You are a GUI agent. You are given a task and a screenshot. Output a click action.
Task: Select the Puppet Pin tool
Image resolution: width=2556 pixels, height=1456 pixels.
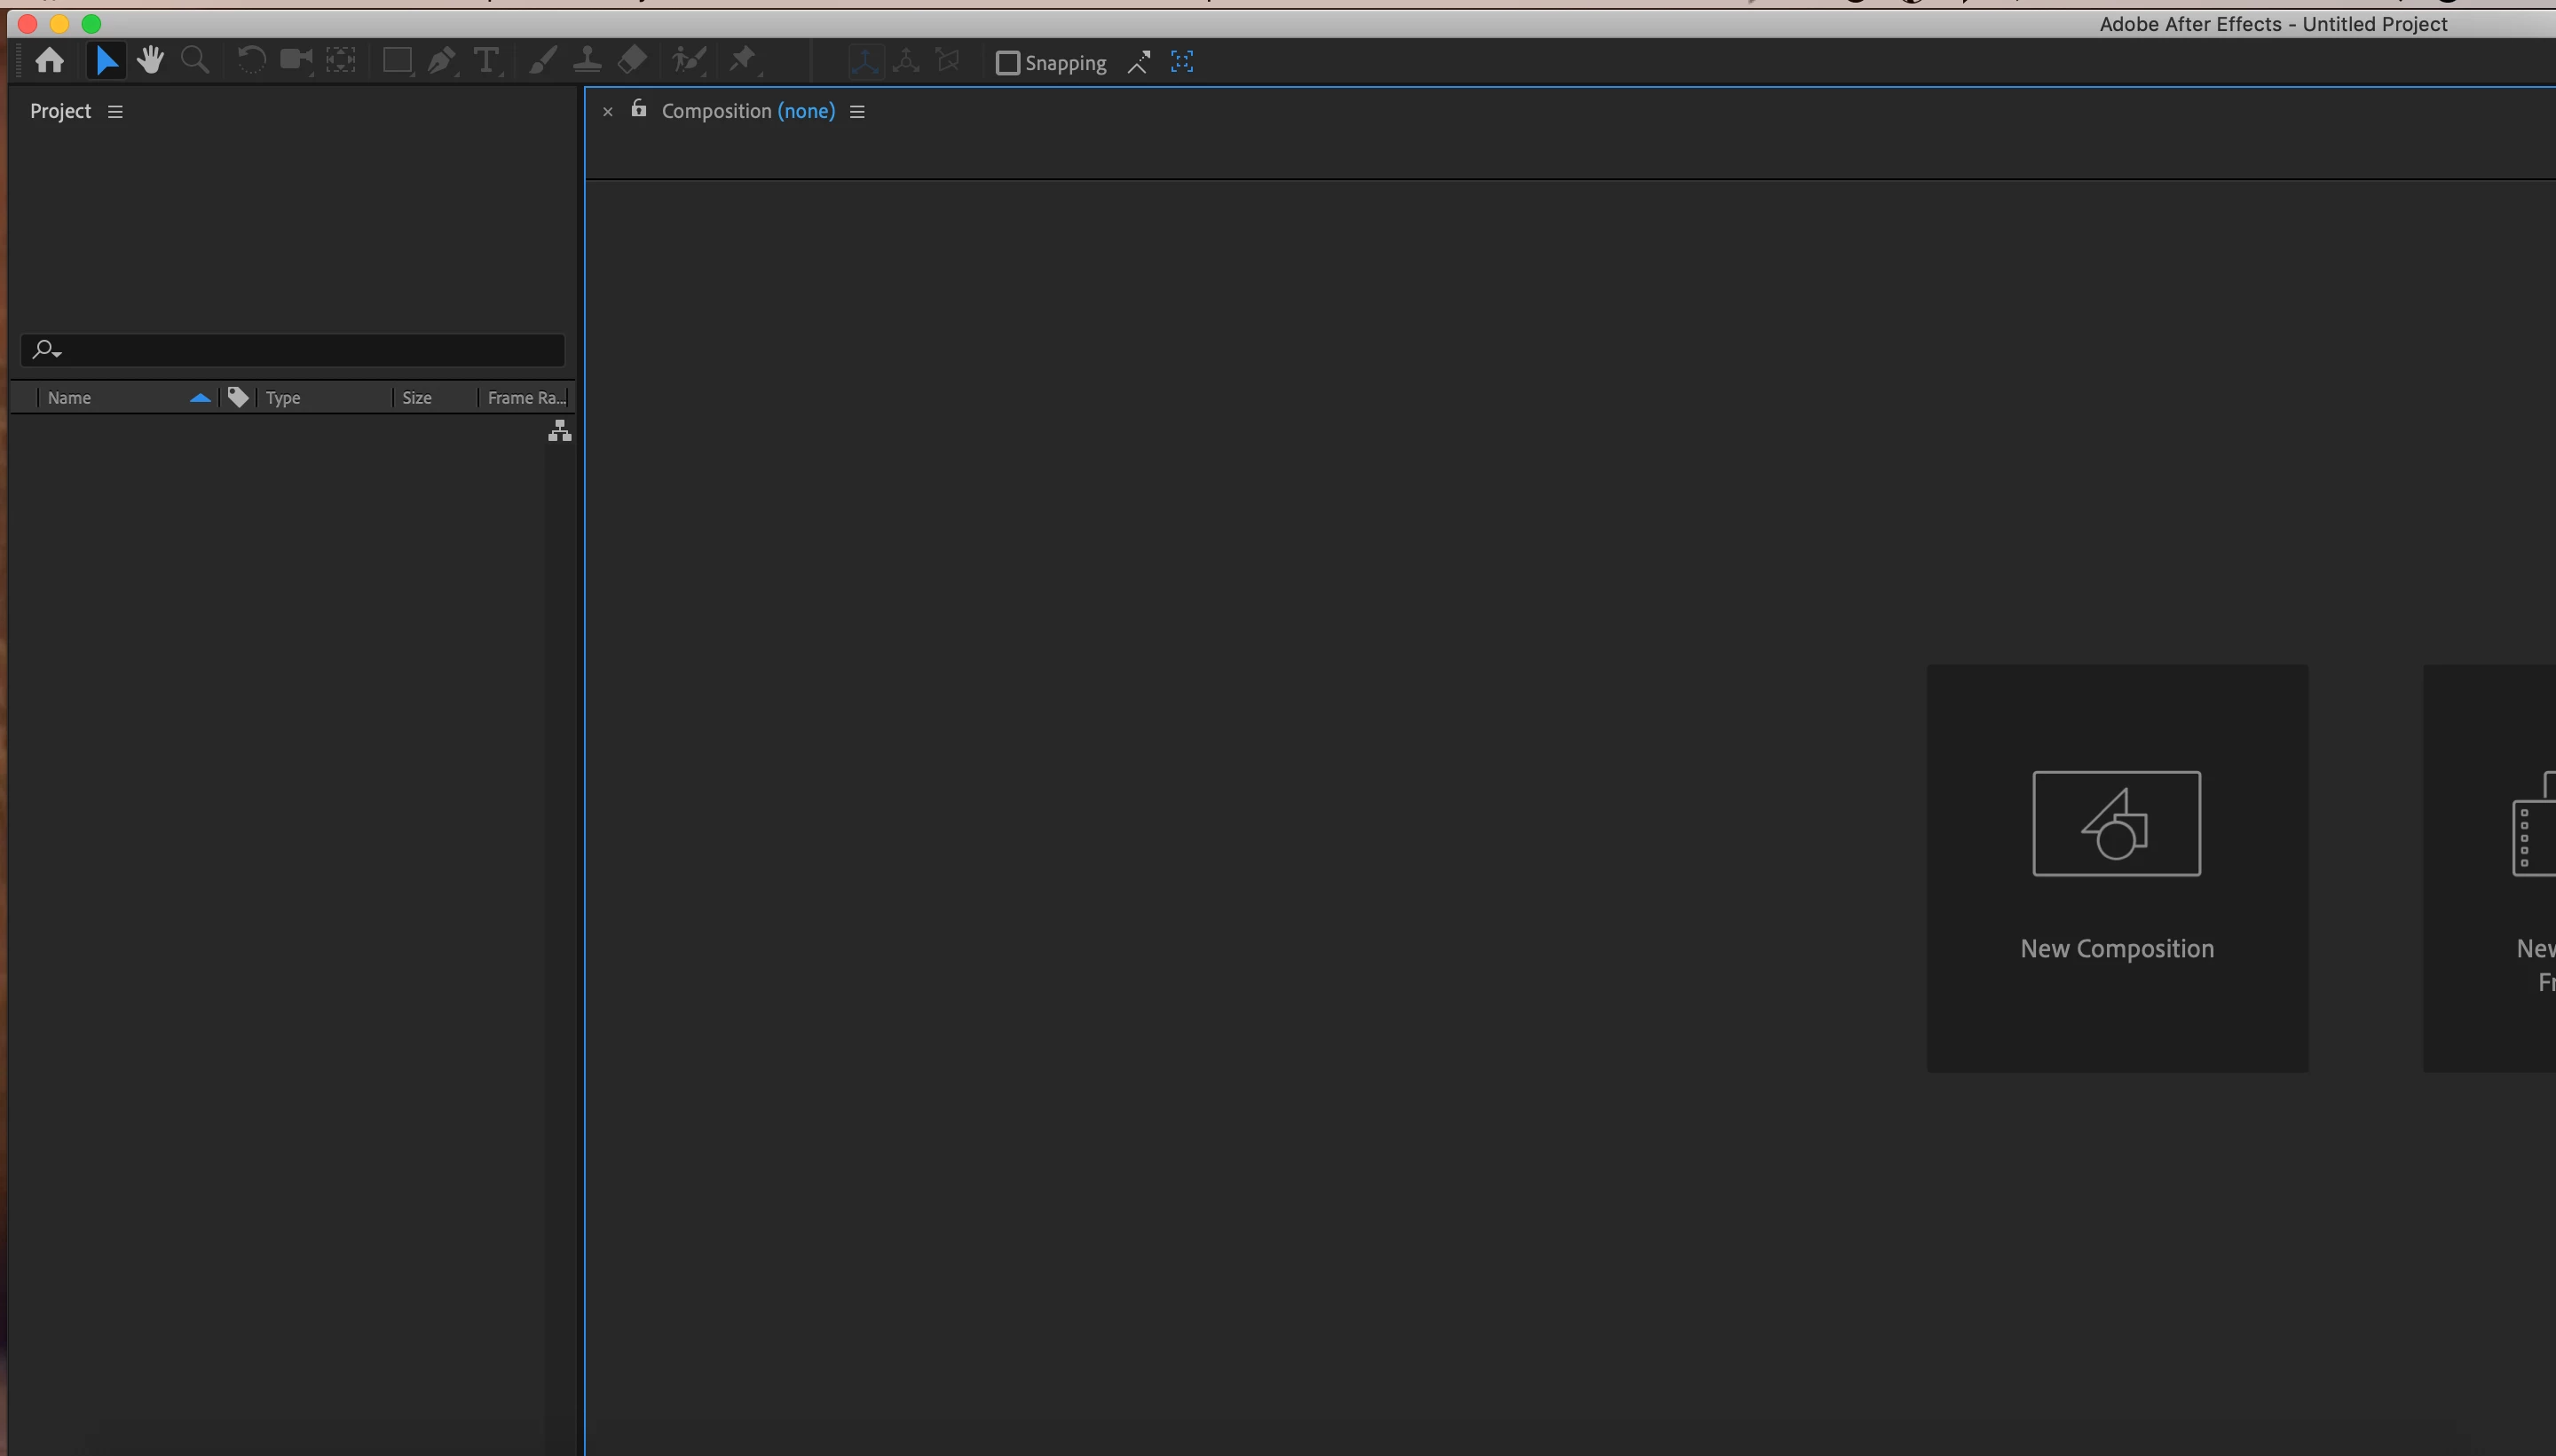[742, 61]
